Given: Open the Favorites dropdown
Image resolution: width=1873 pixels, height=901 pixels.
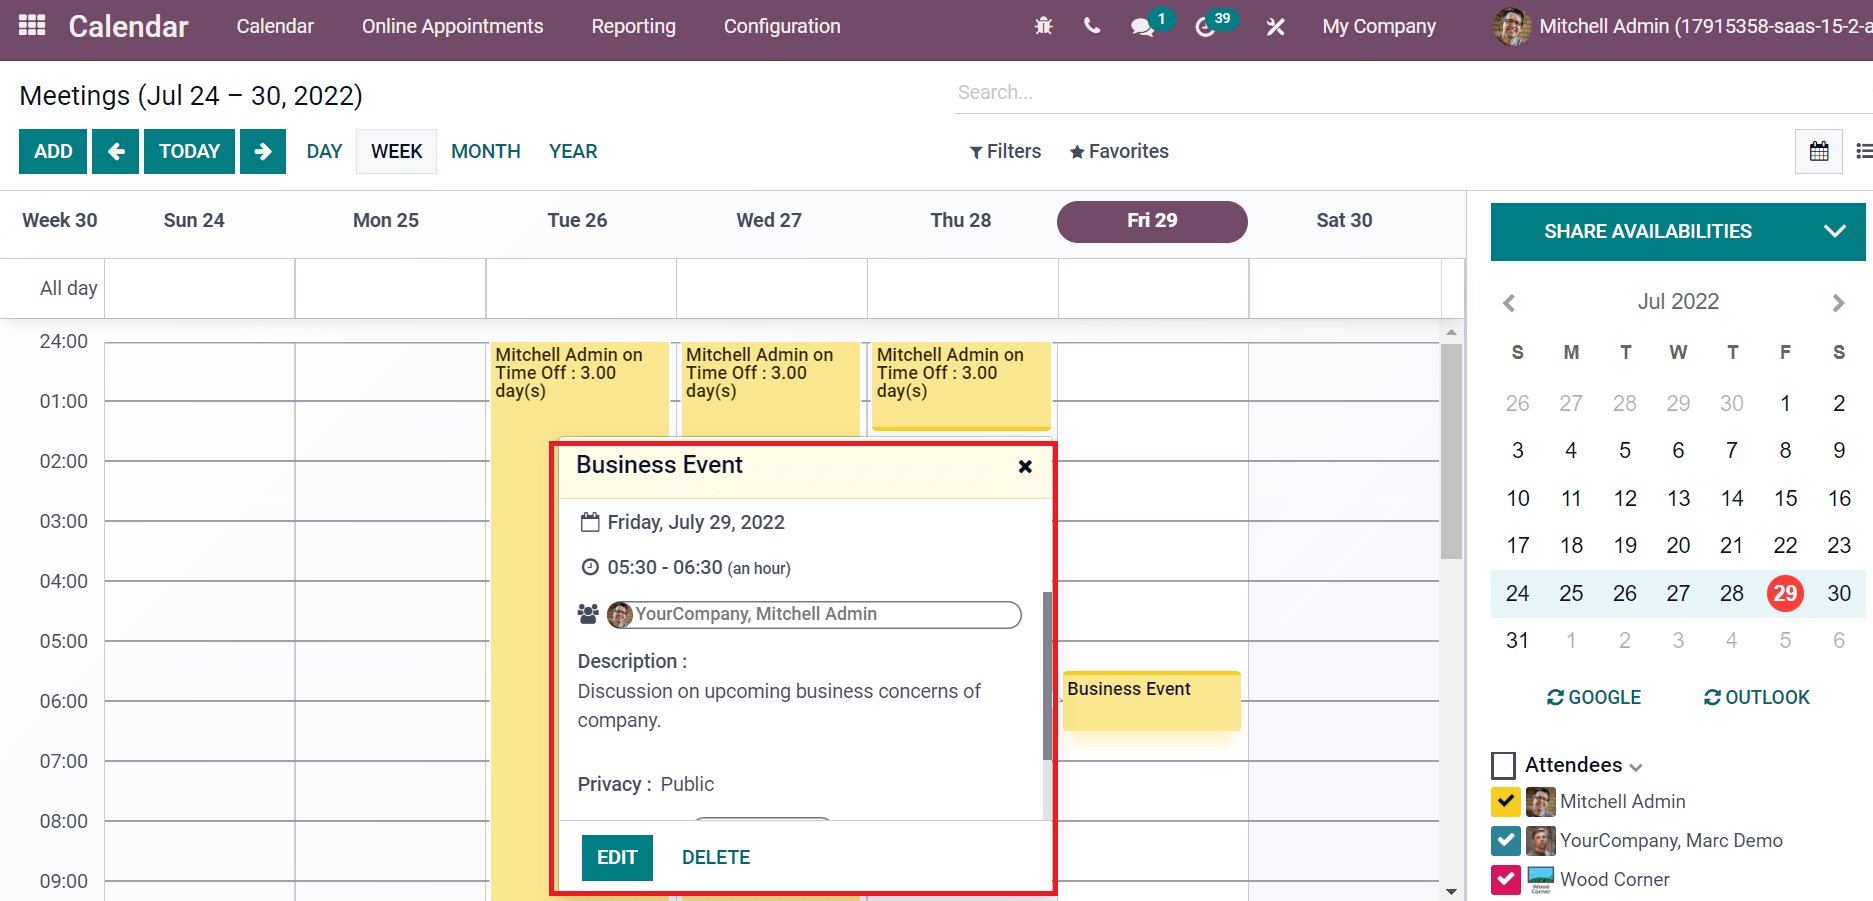Looking at the screenshot, I should coord(1119,151).
